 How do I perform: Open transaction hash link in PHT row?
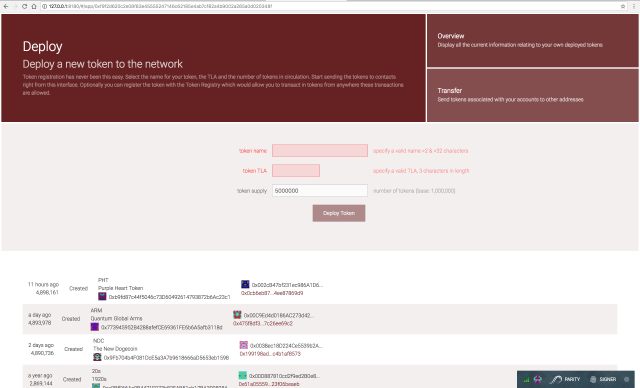click(x=272, y=293)
